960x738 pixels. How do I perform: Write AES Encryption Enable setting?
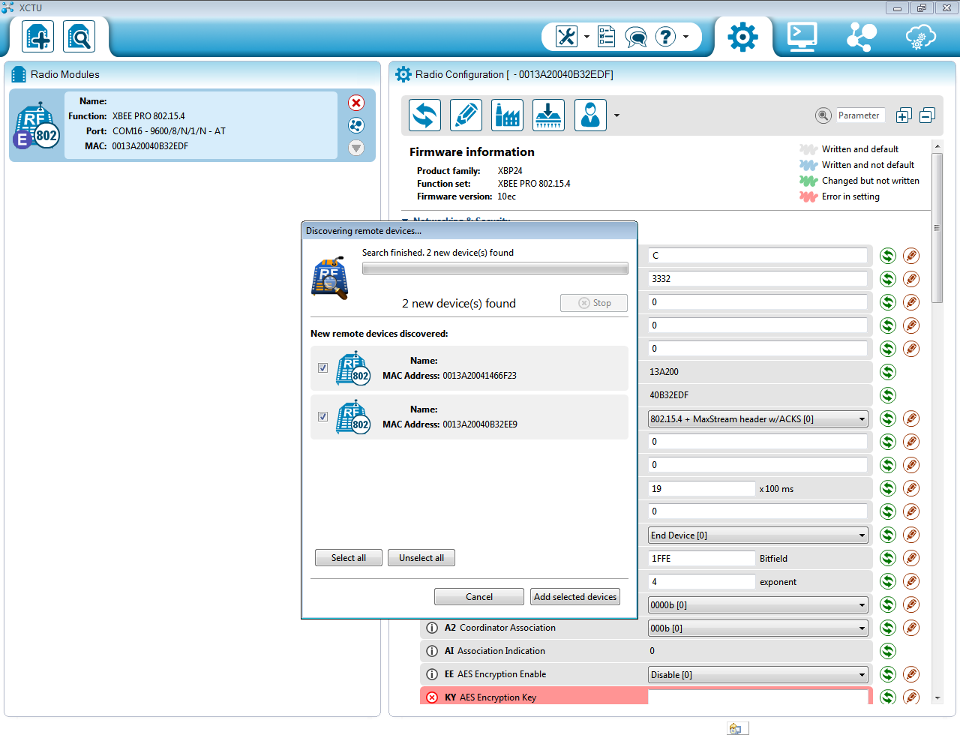912,674
